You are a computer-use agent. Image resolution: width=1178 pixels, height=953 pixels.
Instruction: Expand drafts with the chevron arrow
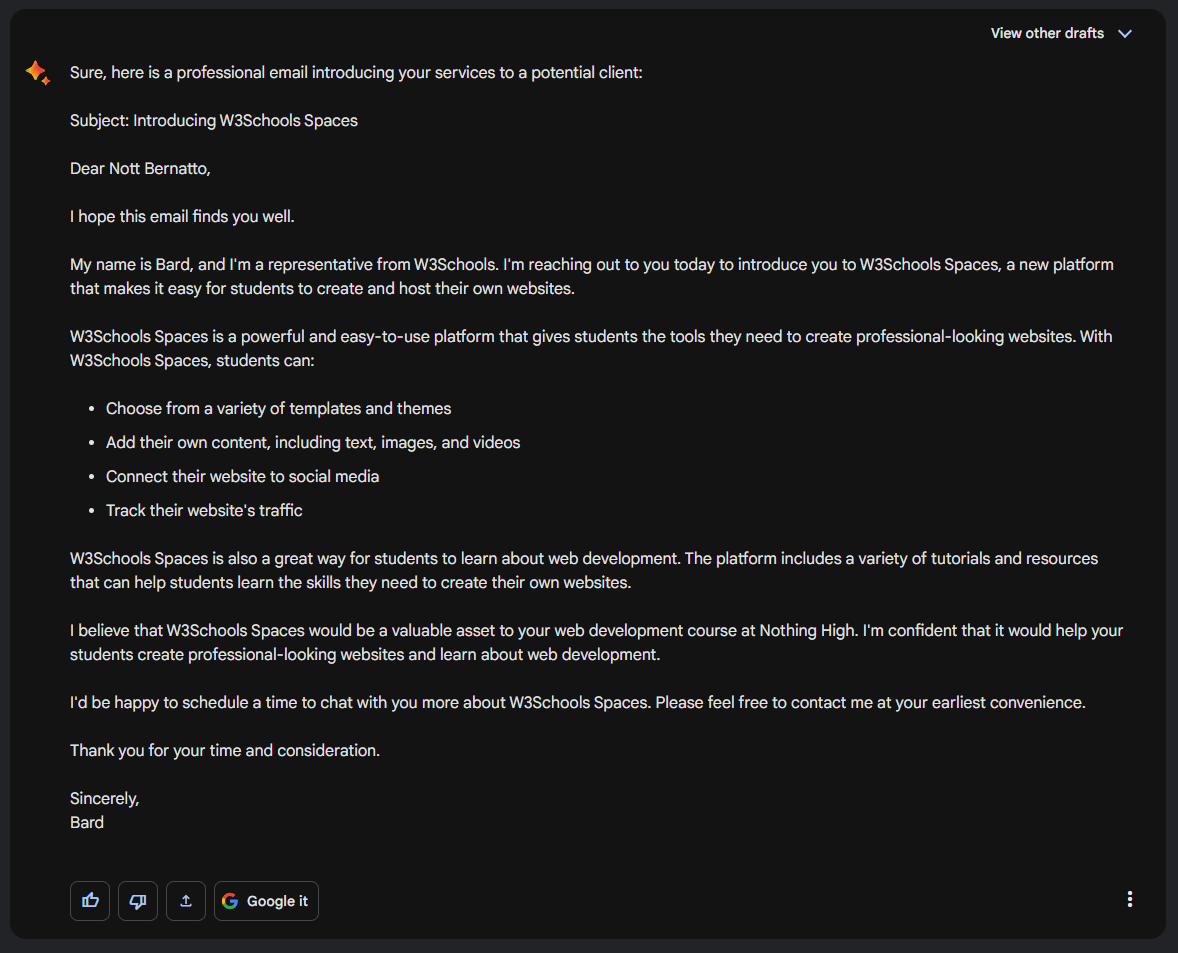click(x=1125, y=34)
